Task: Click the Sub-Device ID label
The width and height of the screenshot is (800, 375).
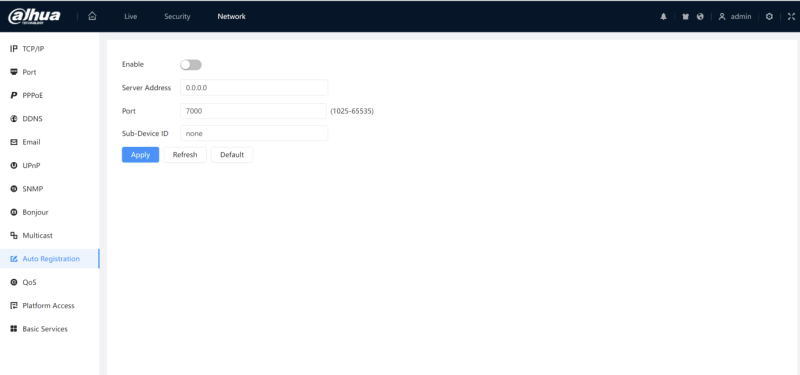Action: coord(145,133)
